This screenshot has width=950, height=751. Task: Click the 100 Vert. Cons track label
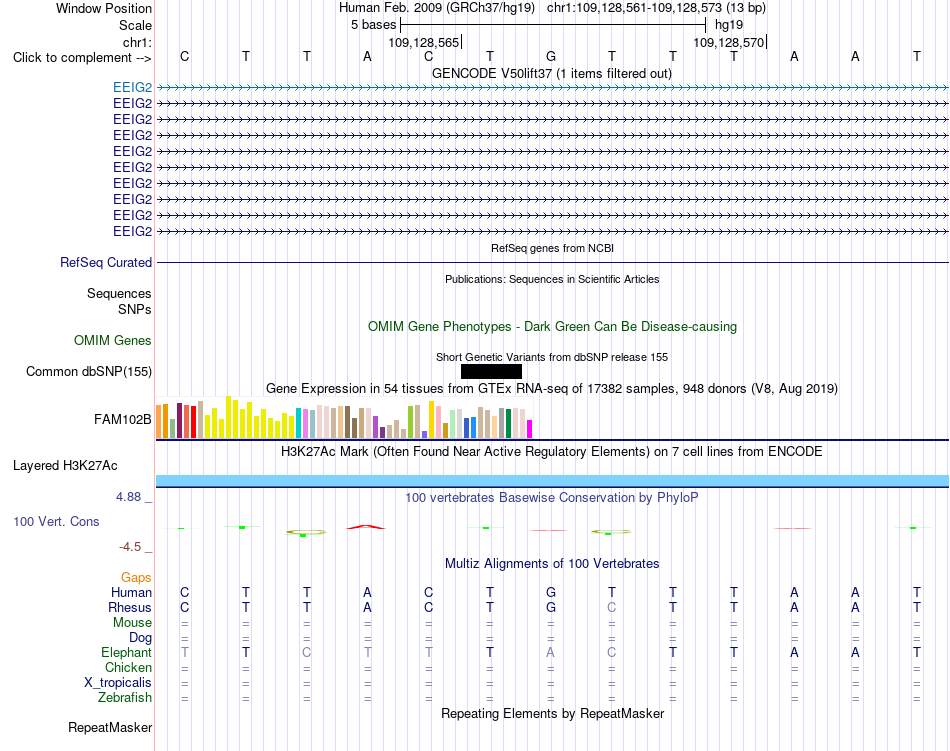coord(56,521)
